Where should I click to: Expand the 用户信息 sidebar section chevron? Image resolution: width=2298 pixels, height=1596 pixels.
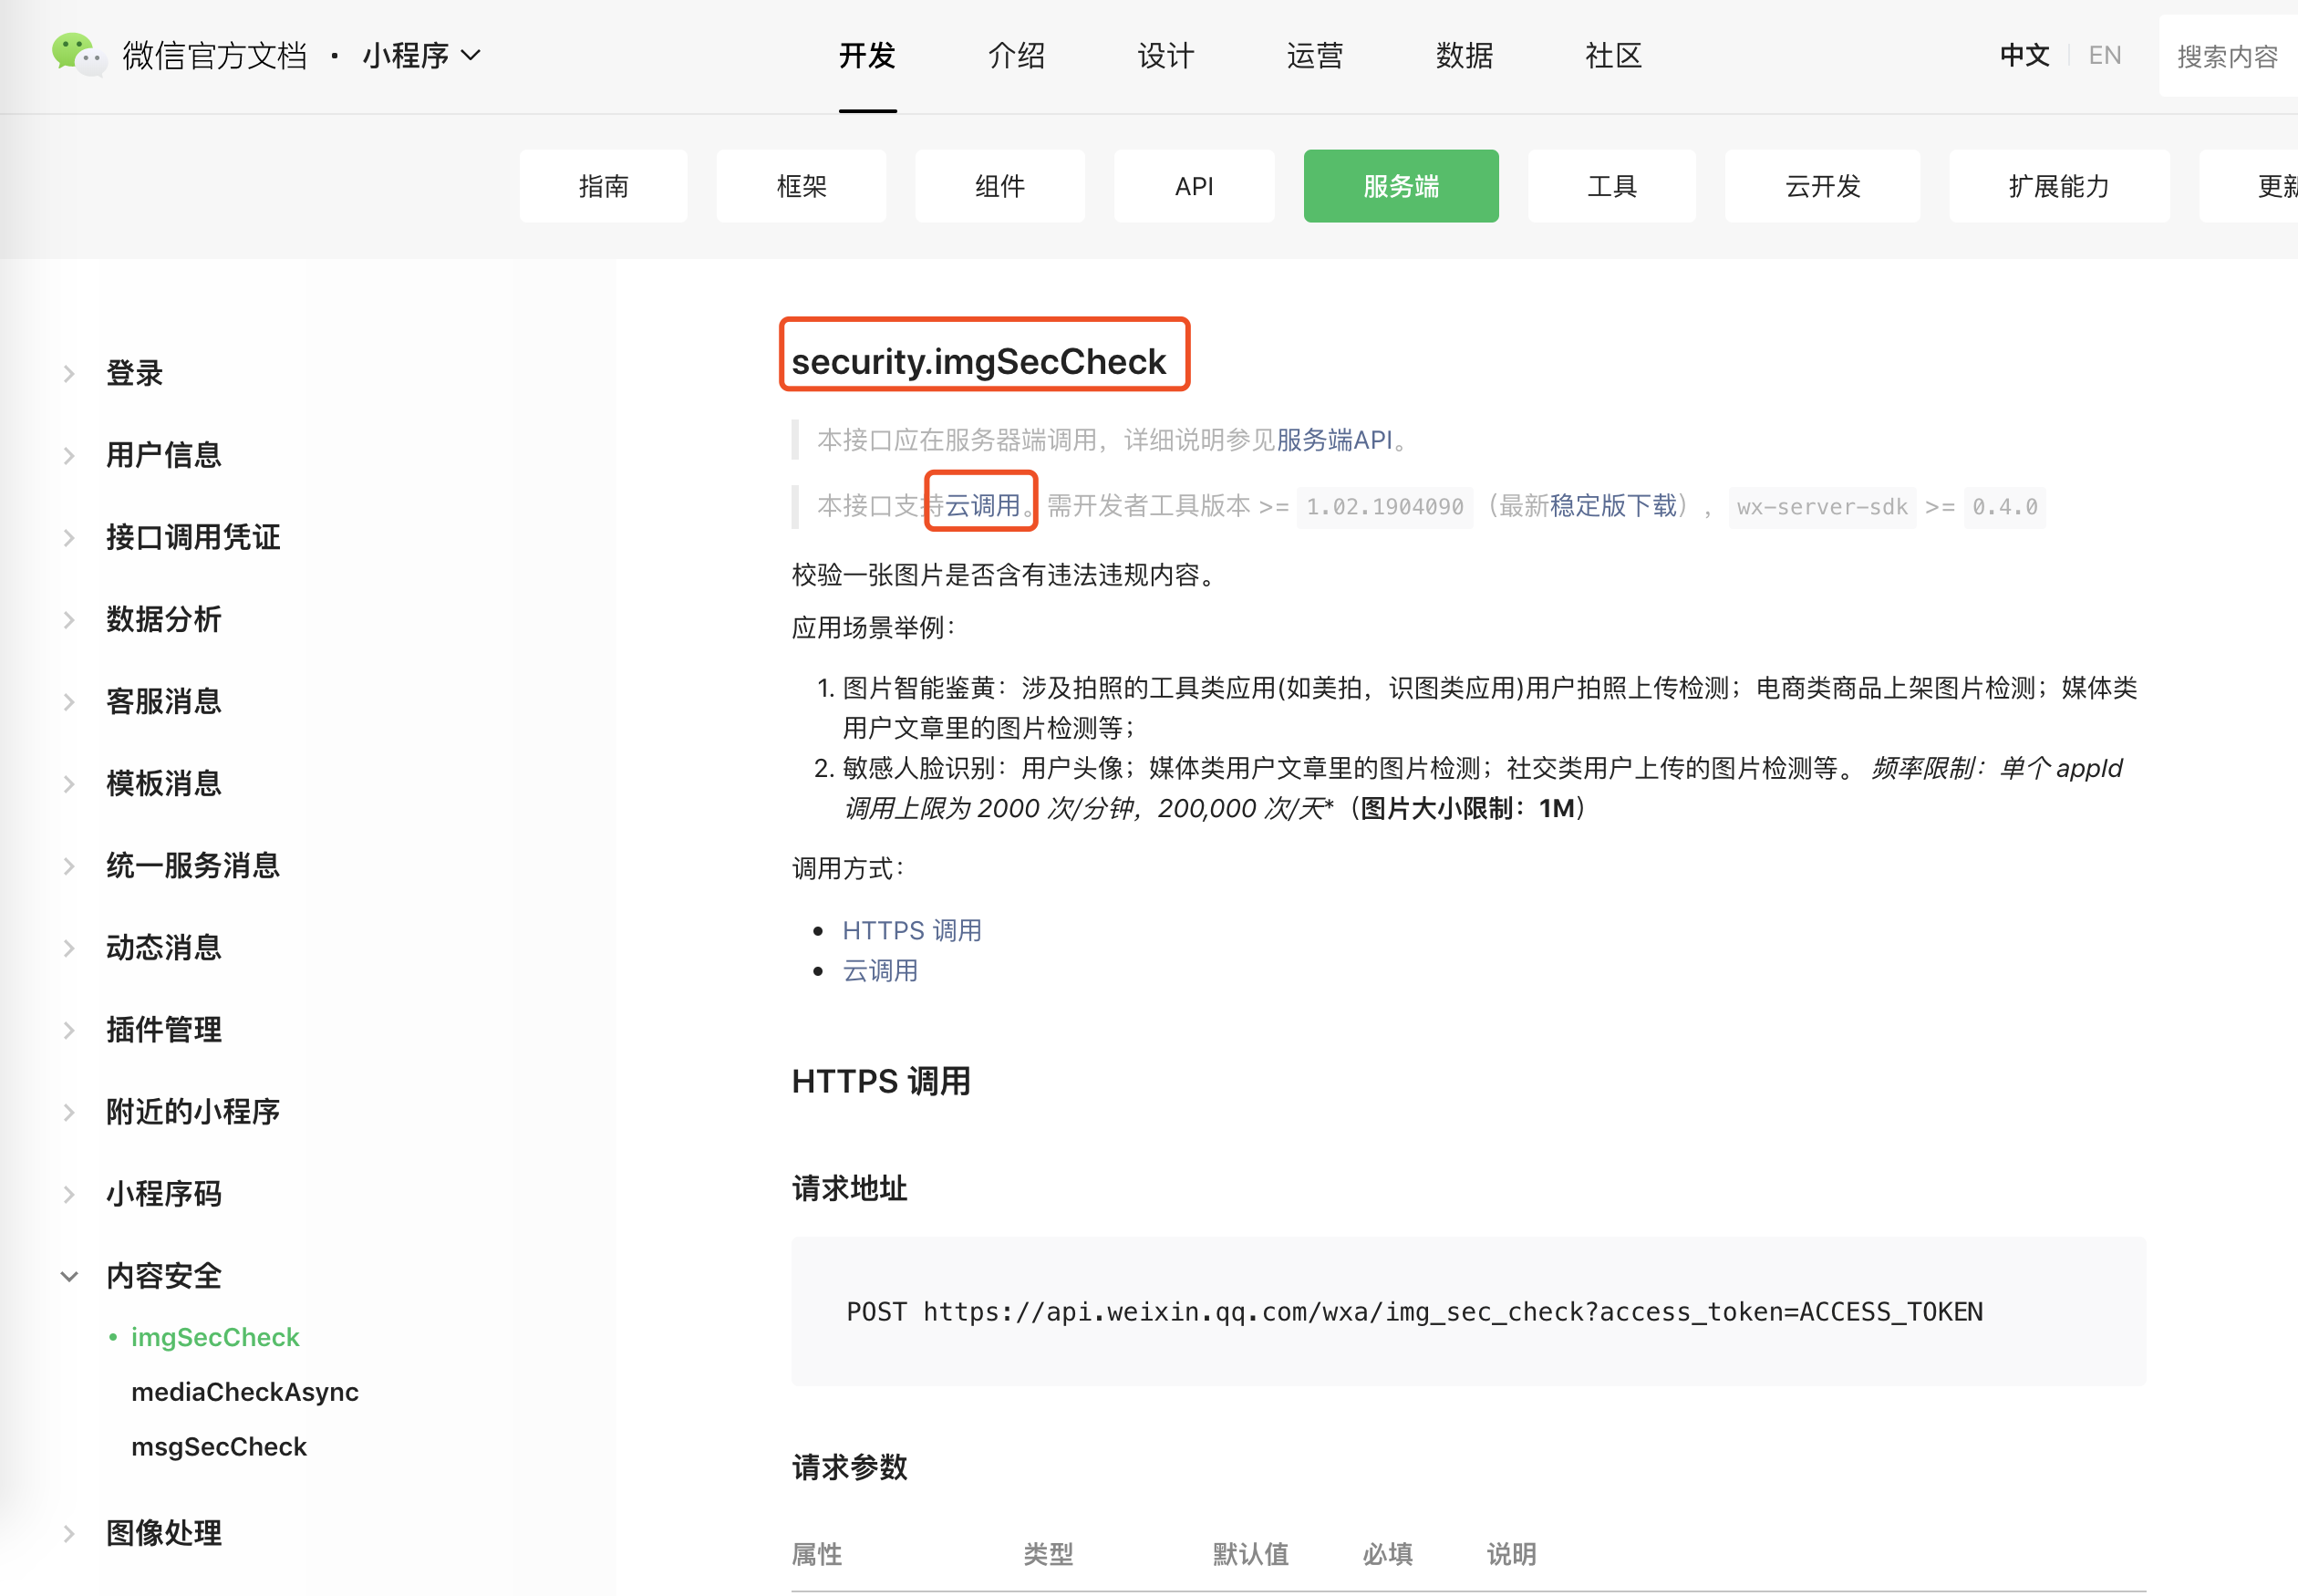point(69,456)
